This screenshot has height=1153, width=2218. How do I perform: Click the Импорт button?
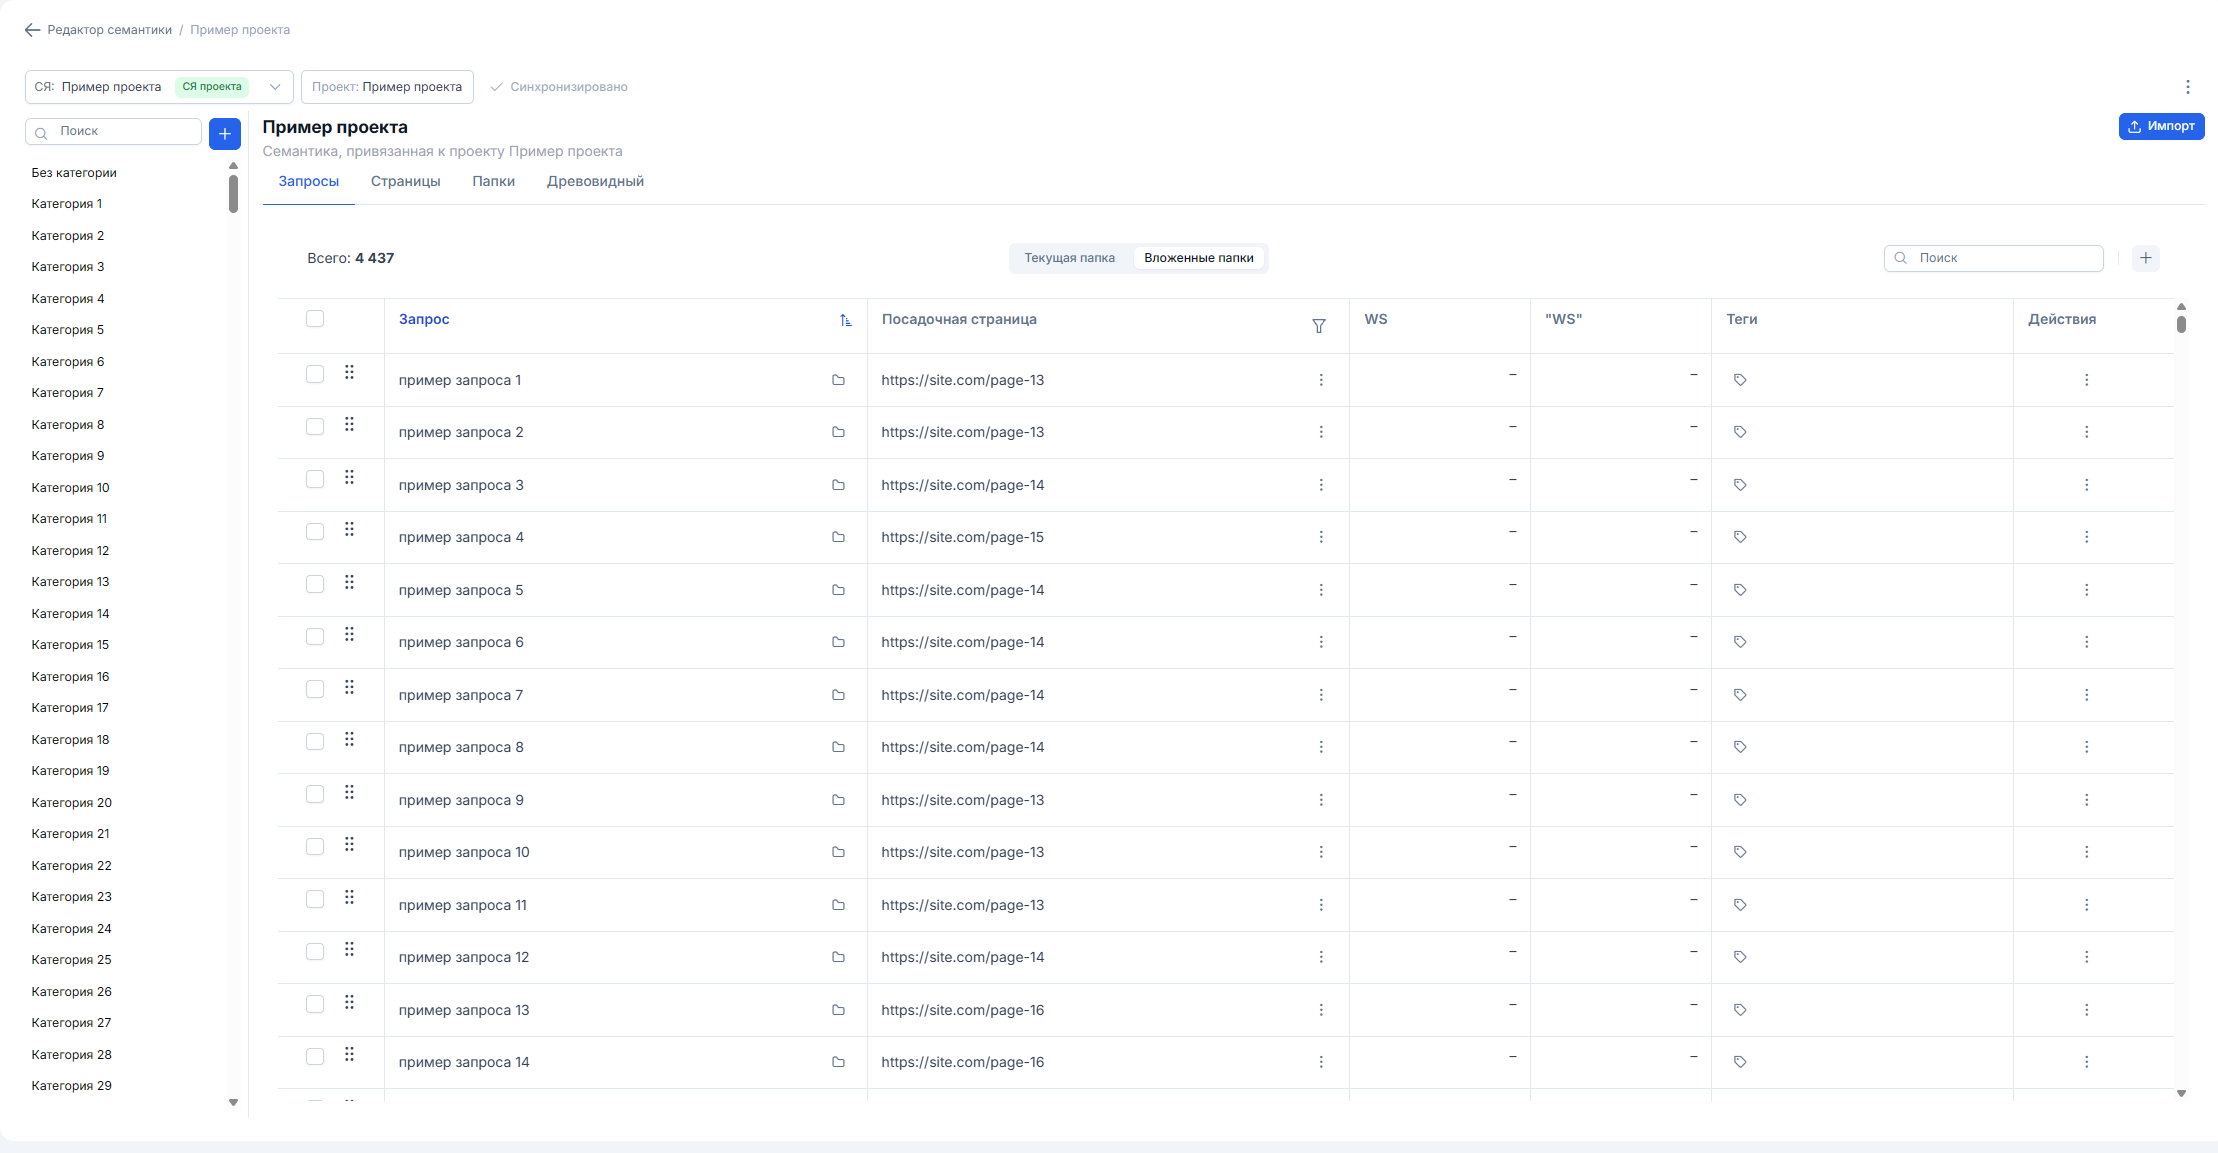point(2161,126)
